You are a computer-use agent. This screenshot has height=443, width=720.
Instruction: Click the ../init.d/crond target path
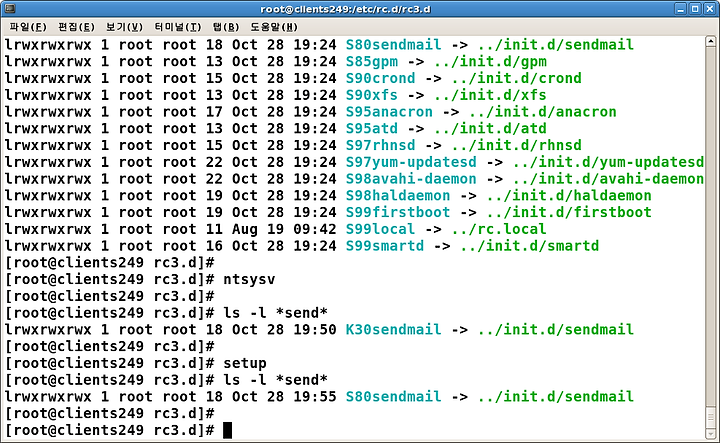click(x=517, y=78)
